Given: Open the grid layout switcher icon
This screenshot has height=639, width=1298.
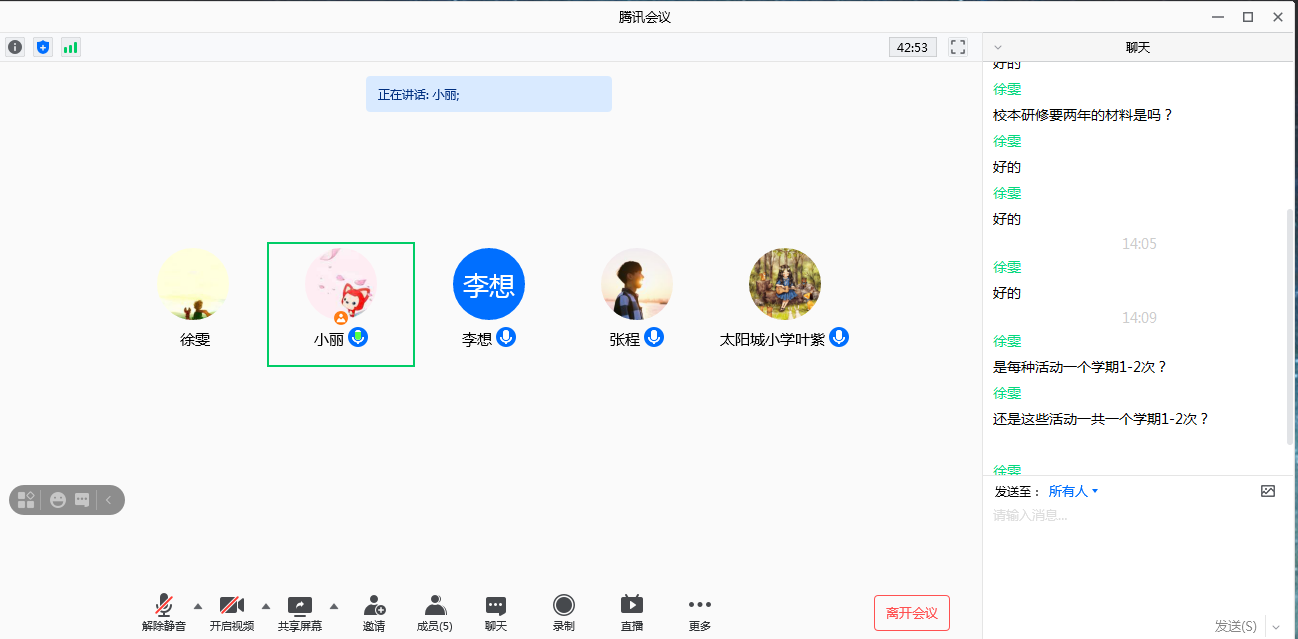Looking at the screenshot, I should [27, 499].
